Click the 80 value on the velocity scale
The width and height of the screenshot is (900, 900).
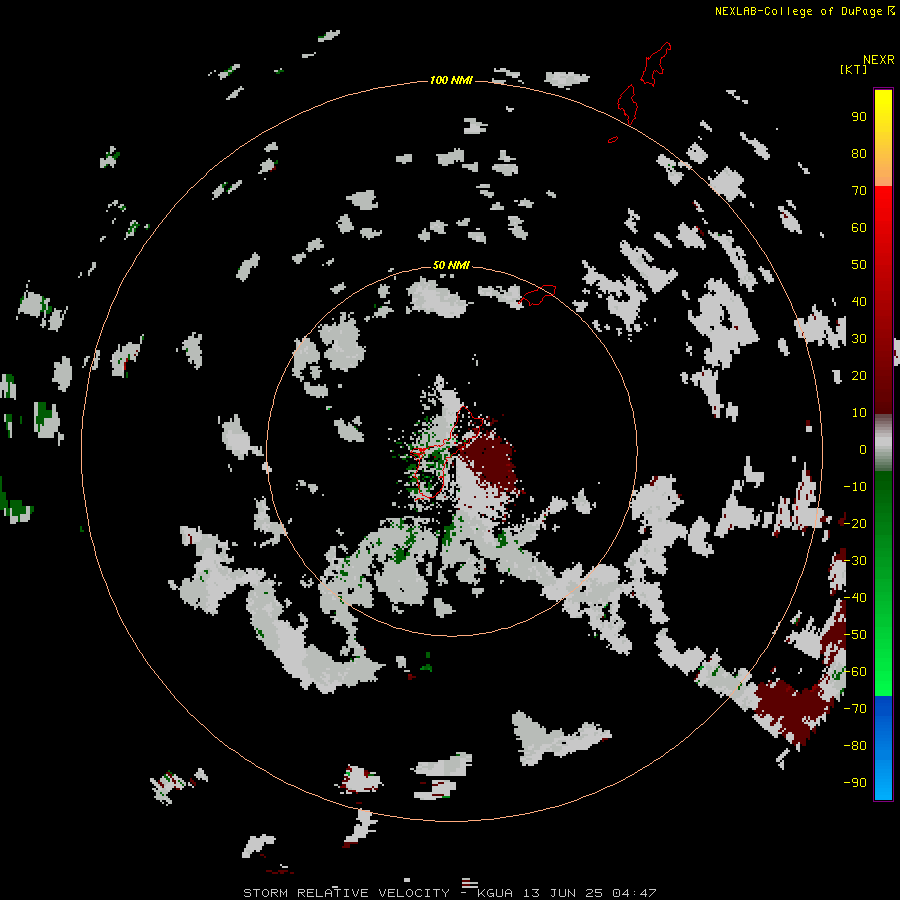[859, 154]
